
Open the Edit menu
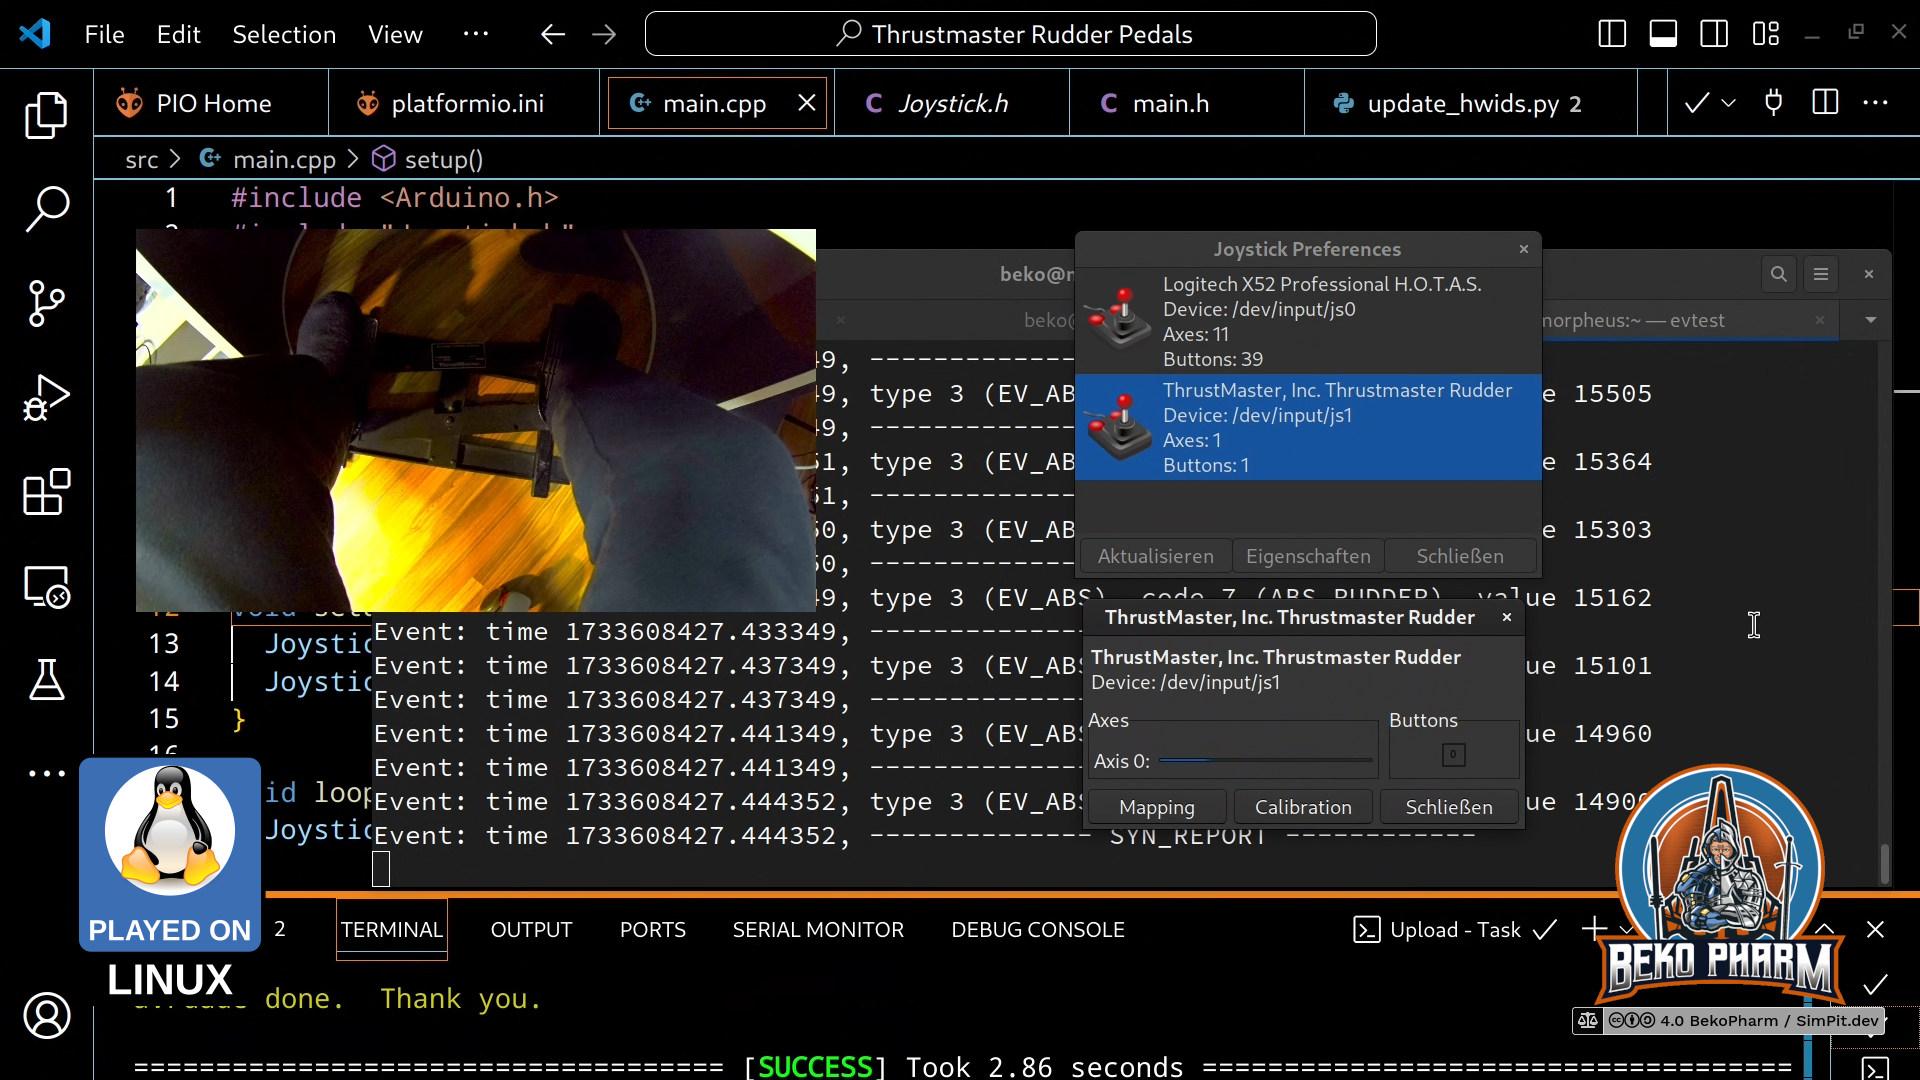coord(179,34)
